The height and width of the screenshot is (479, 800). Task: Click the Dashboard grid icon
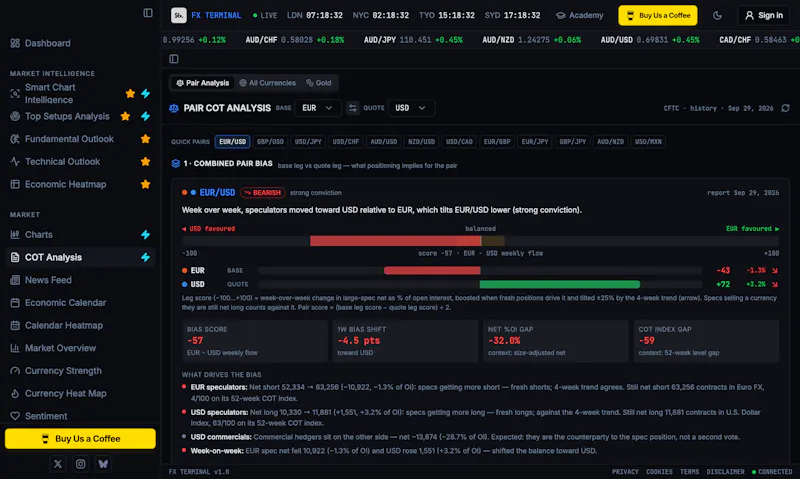coord(15,43)
